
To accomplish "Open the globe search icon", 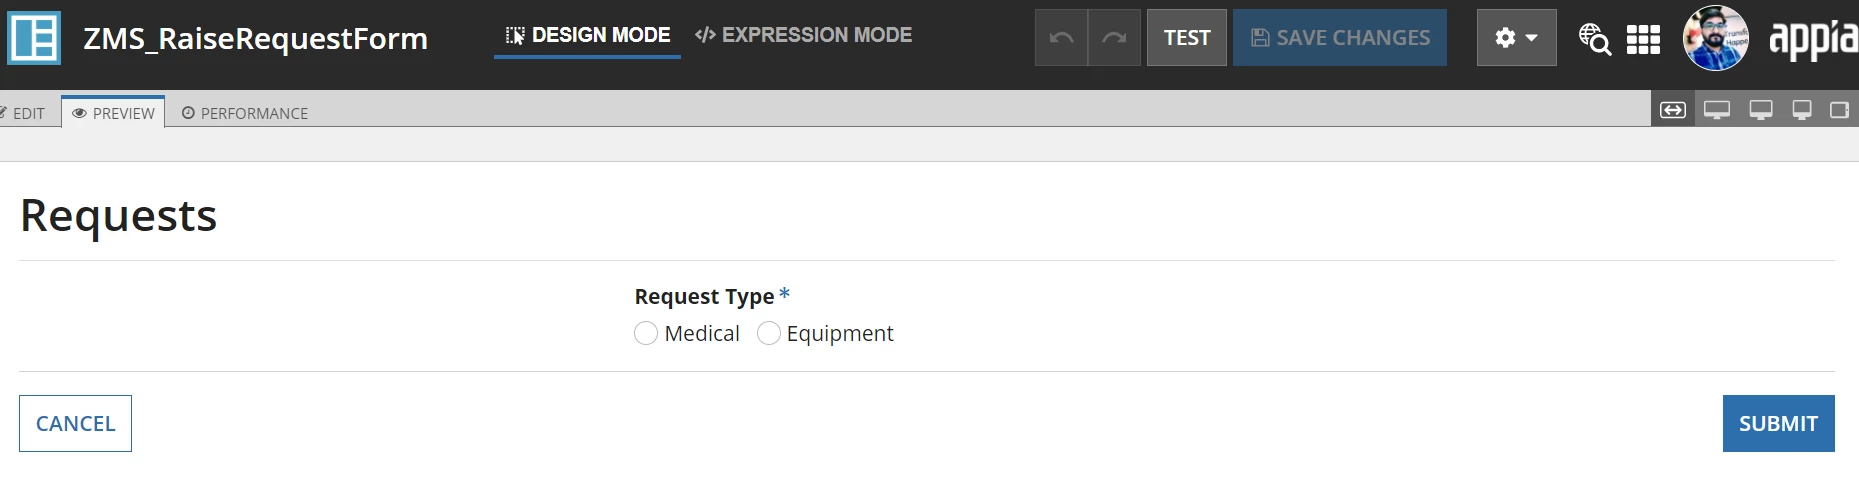I will click(x=1594, y=39).
